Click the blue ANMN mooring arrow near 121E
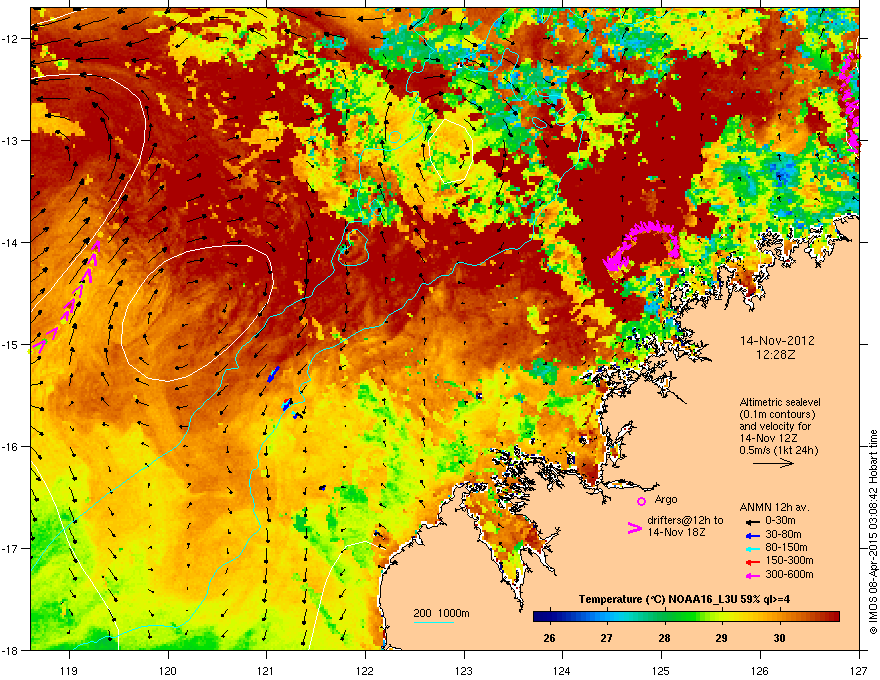This screenshot has width=880, height=680. pos(273,374)
